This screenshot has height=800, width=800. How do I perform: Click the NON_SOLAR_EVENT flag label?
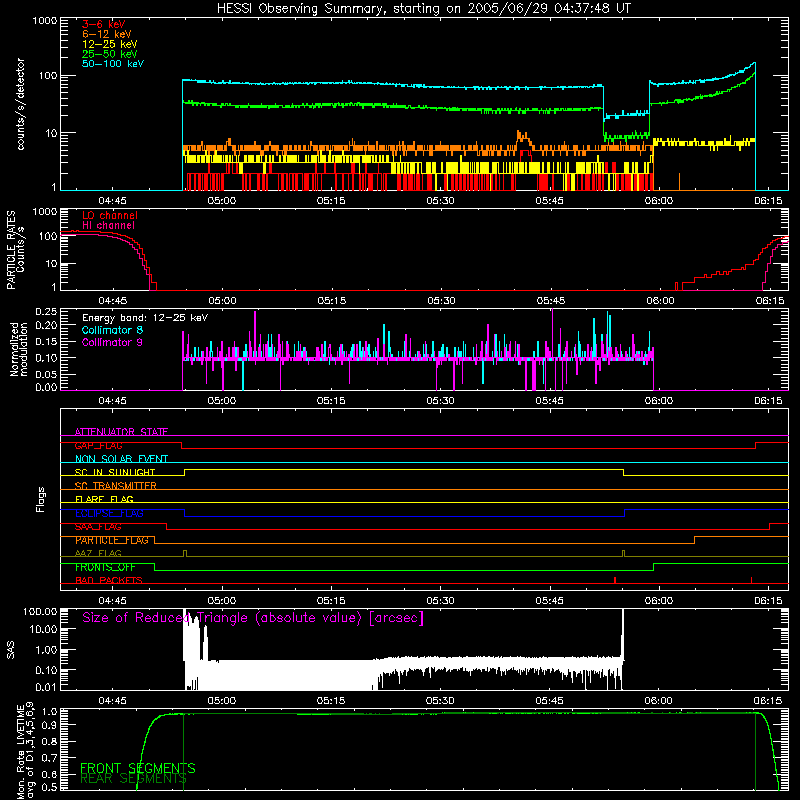pyautogui.click(x=121, y=459)
